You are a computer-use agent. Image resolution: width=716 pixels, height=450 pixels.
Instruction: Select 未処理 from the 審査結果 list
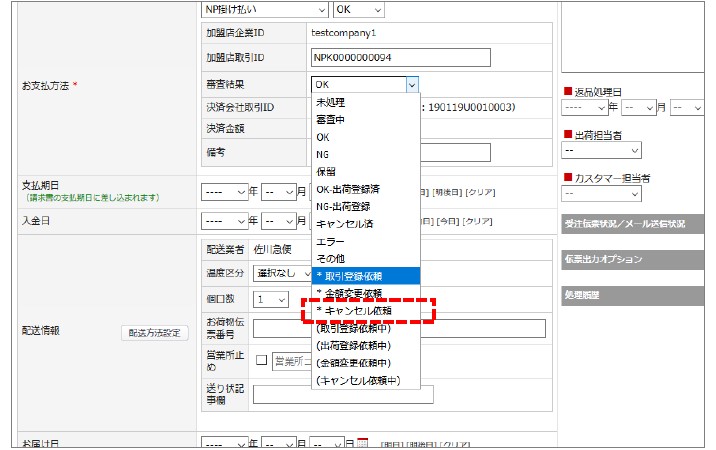click(x=366, y=102)
